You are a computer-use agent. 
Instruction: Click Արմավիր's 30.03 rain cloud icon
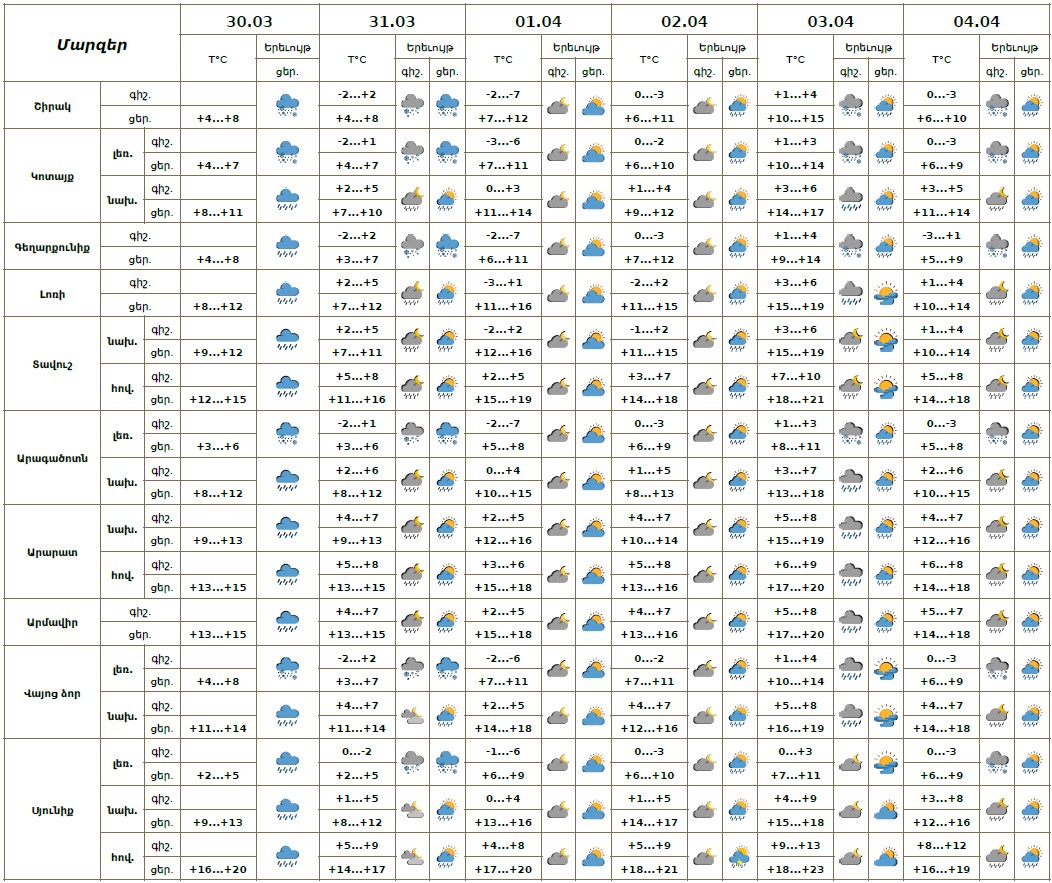point(288,622)
